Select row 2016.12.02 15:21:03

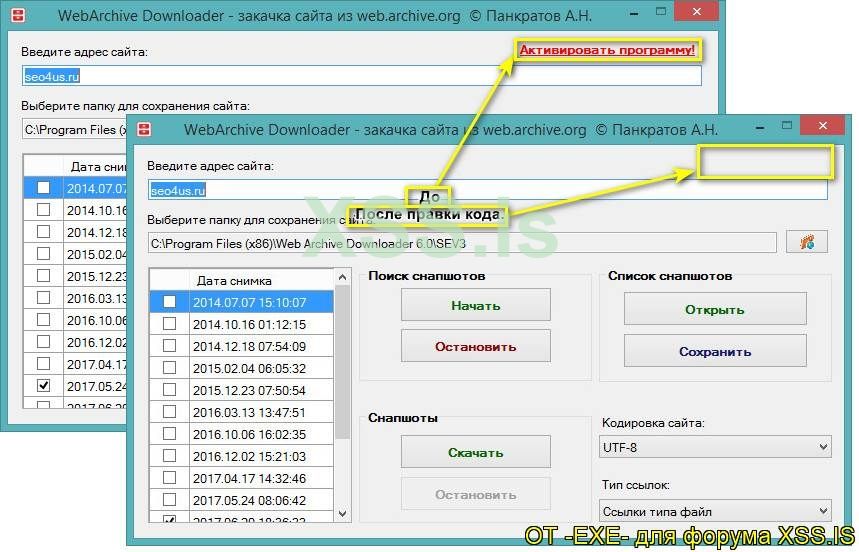click(241, 456)
